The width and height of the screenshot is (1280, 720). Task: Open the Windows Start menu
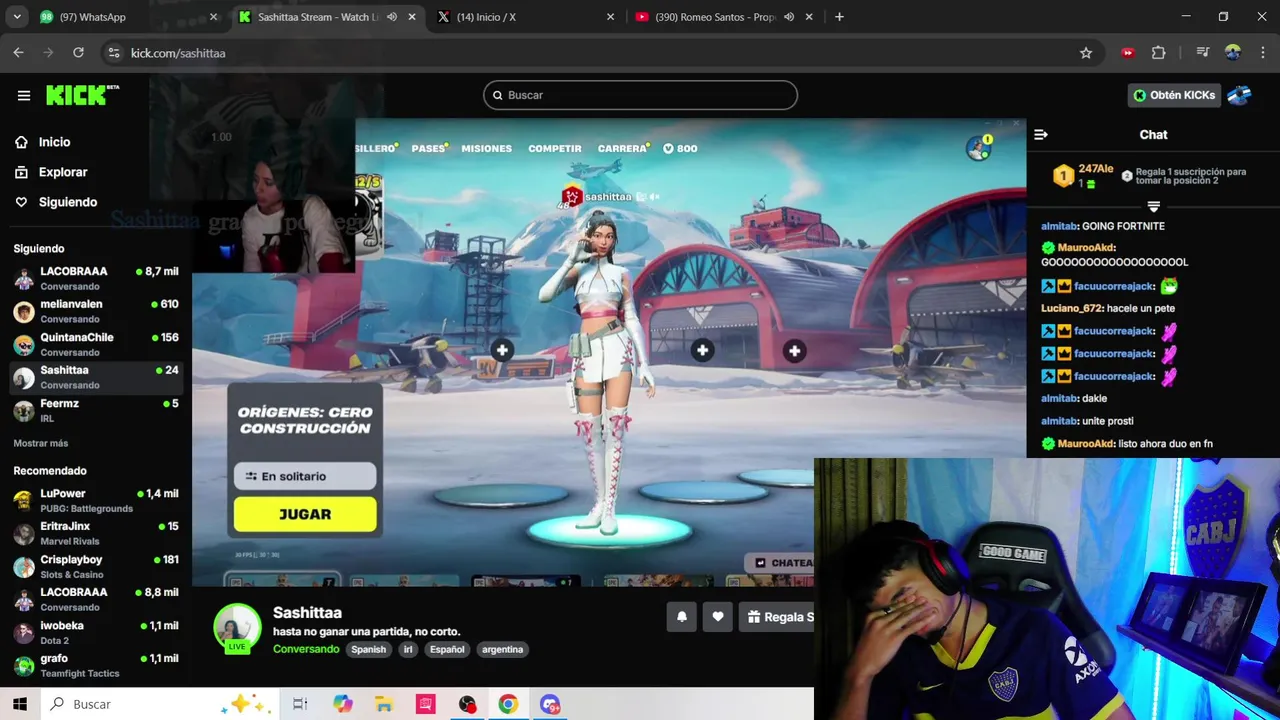click(20, 704)
